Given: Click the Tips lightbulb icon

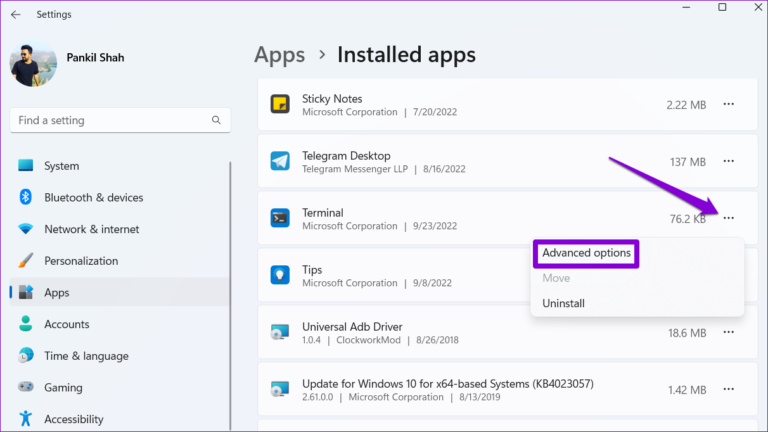Looking at the screenshot, I should 281,275.
